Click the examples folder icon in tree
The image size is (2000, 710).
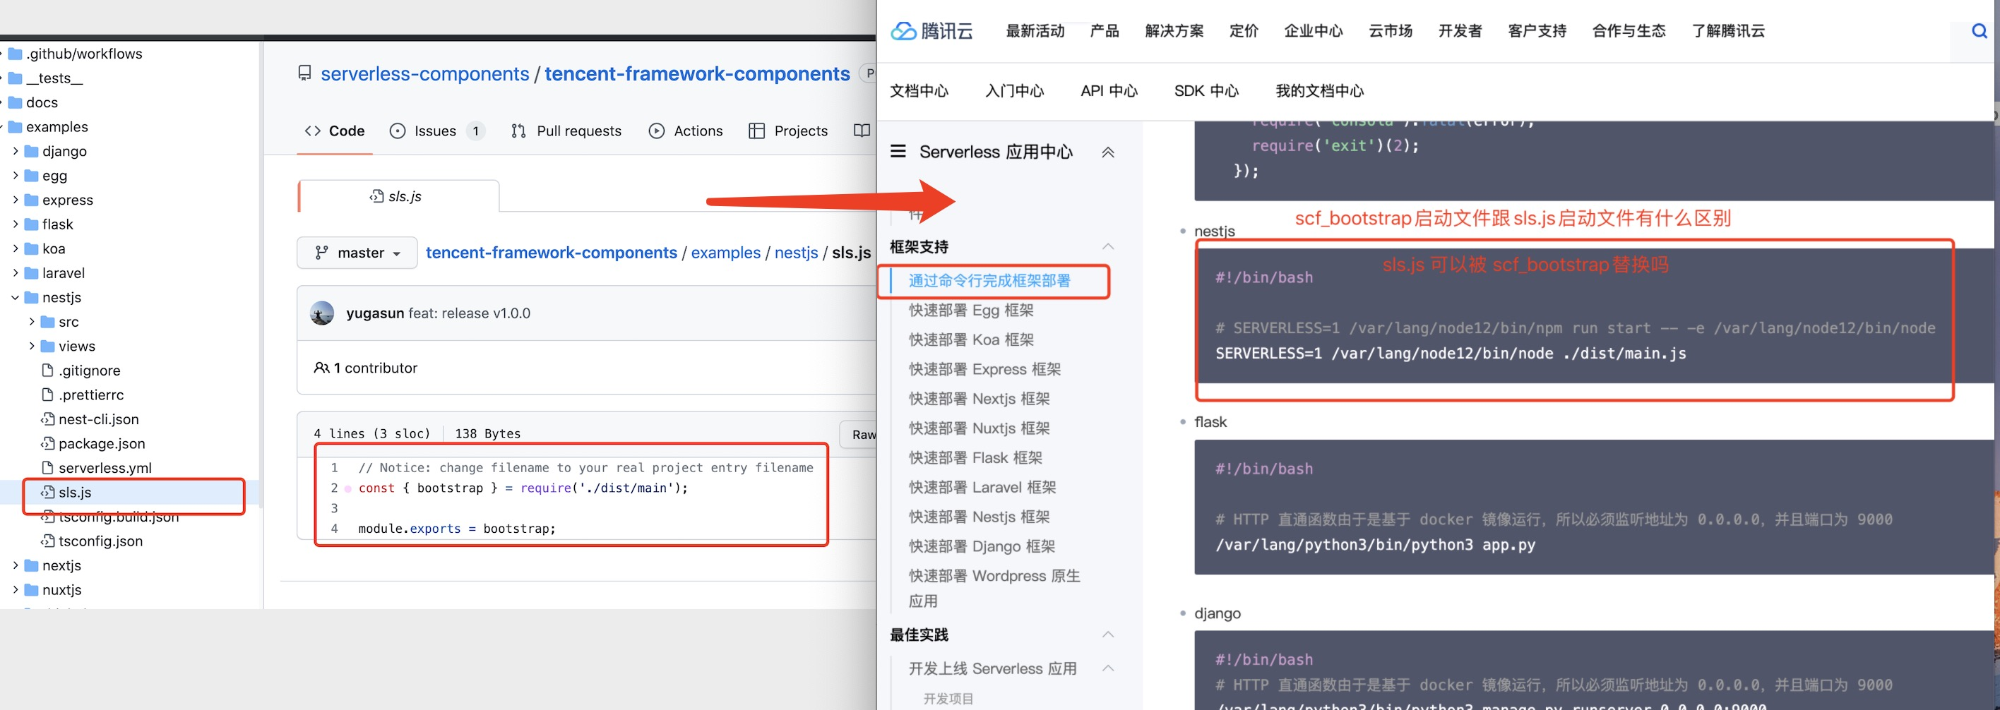tap(15, 127)
